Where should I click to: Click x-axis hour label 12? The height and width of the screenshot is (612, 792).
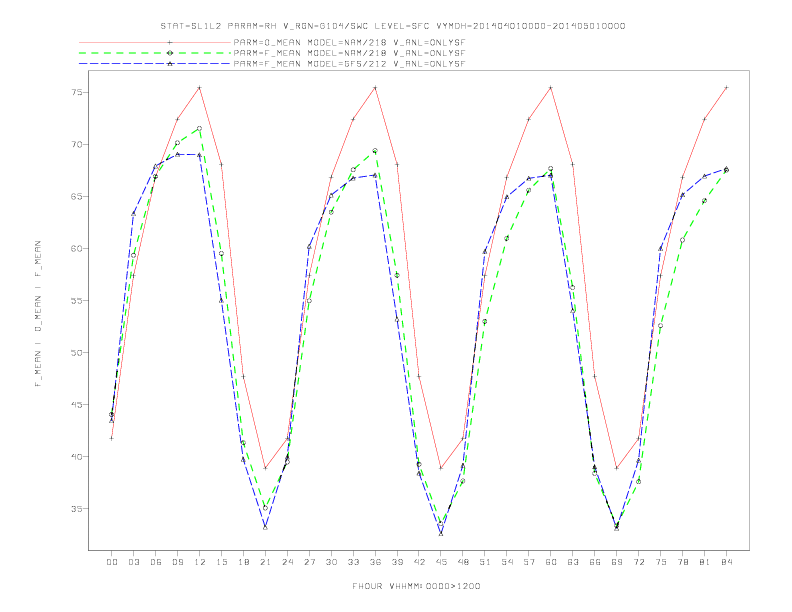click(x=200, y=562)
